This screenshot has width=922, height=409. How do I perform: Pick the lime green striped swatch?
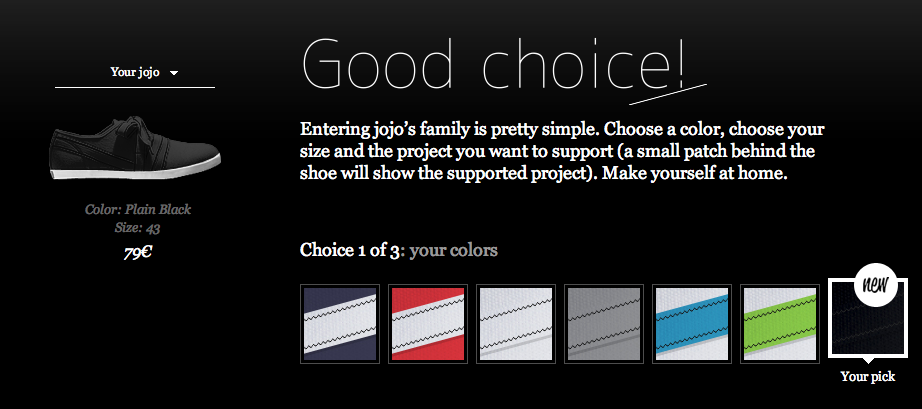[x=780, y=324]
